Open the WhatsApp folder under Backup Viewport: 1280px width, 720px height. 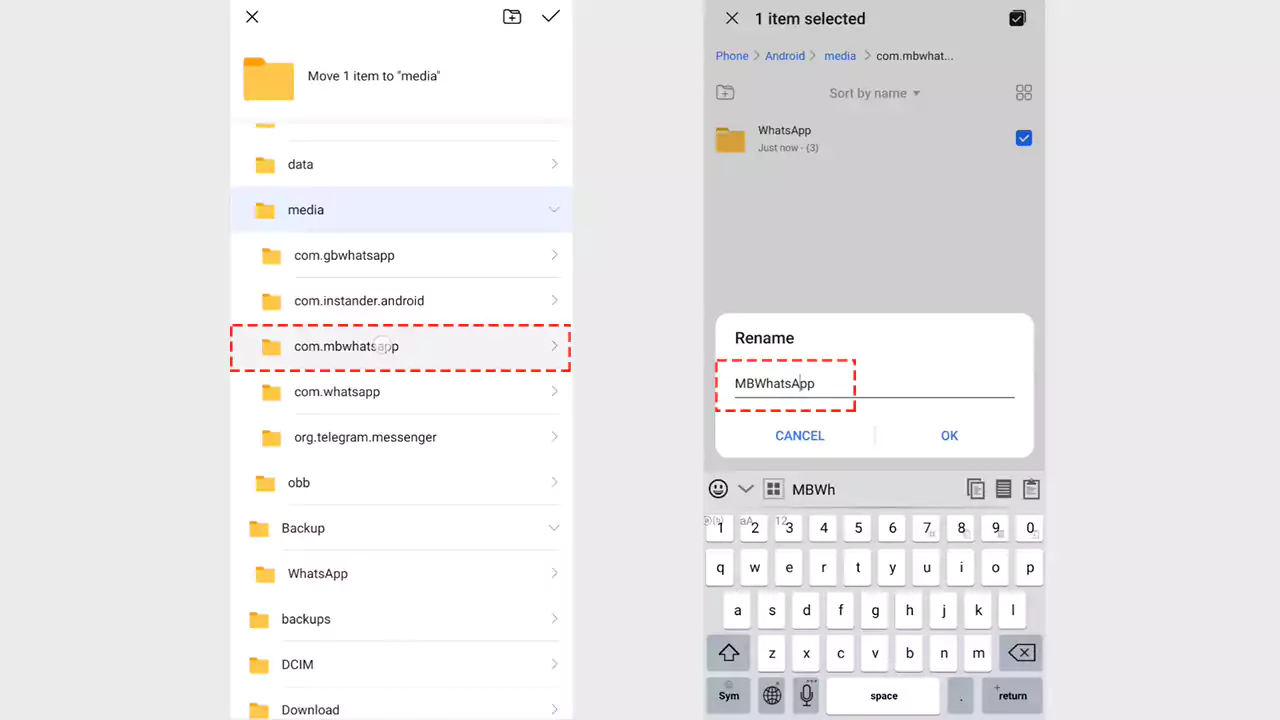pos(401,574)
